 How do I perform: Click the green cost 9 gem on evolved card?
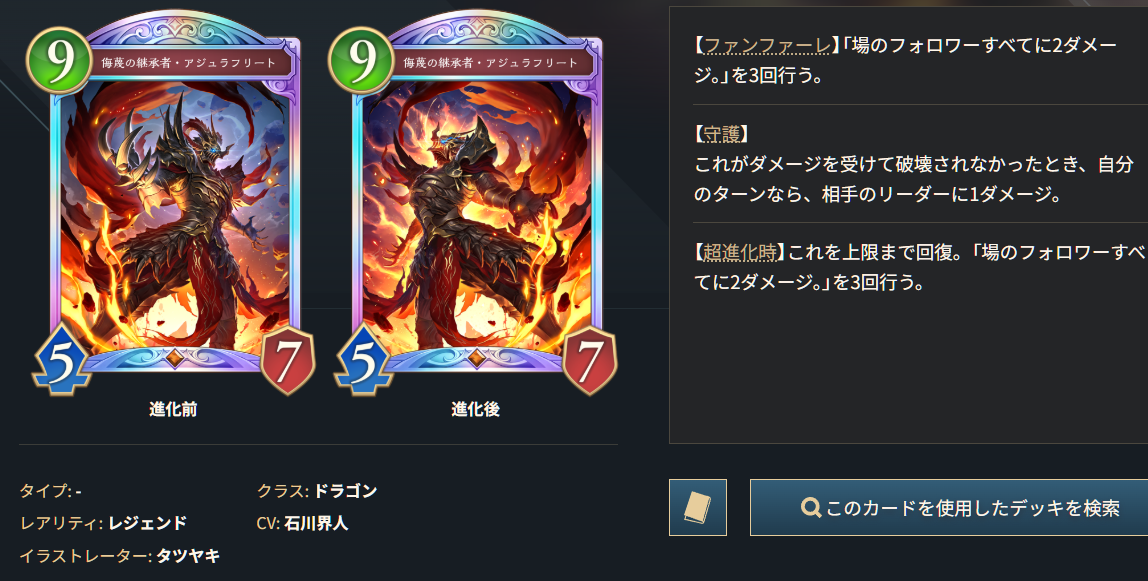361,60
